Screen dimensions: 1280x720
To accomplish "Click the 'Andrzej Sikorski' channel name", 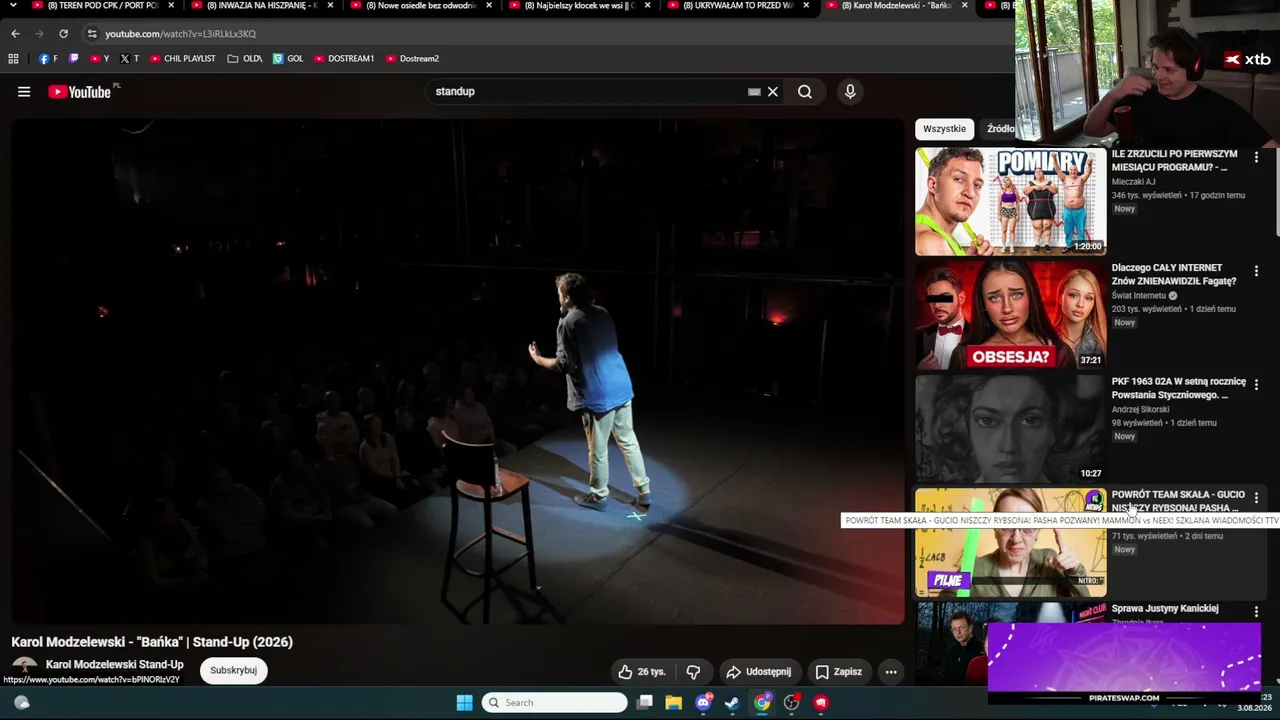I will tap(1140, 409).
